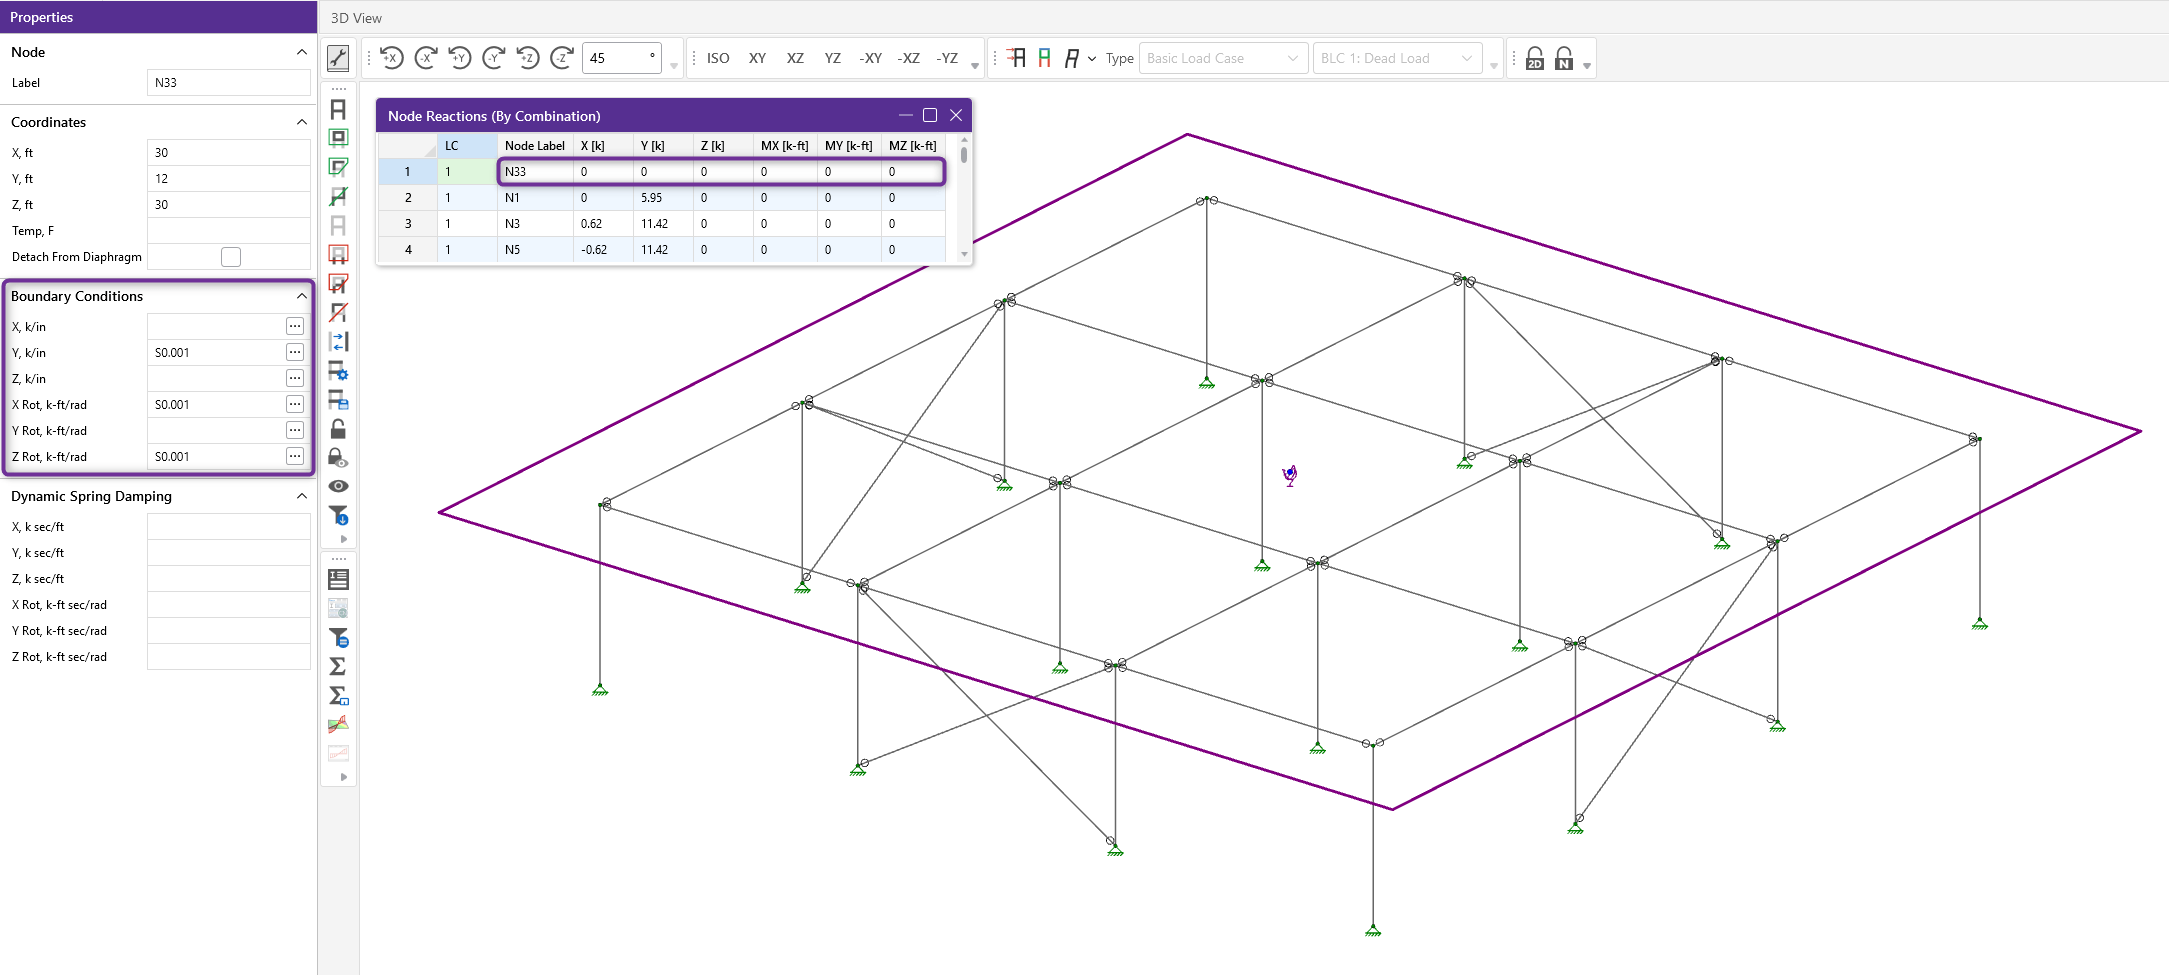Rotate model negative about Z axis
This screenshot has width=2169, height=975.
point(562,58)
